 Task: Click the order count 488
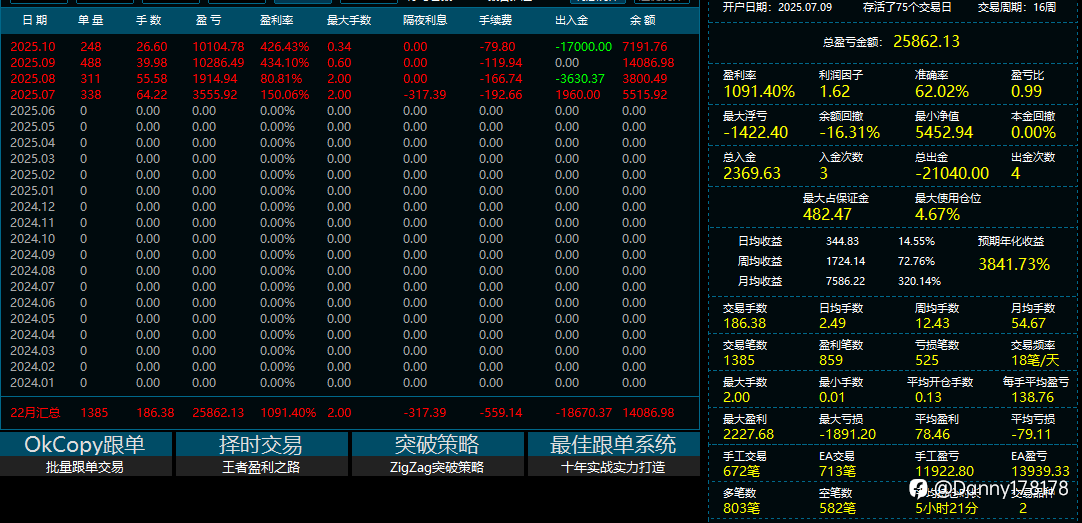(x=90, y=63)
